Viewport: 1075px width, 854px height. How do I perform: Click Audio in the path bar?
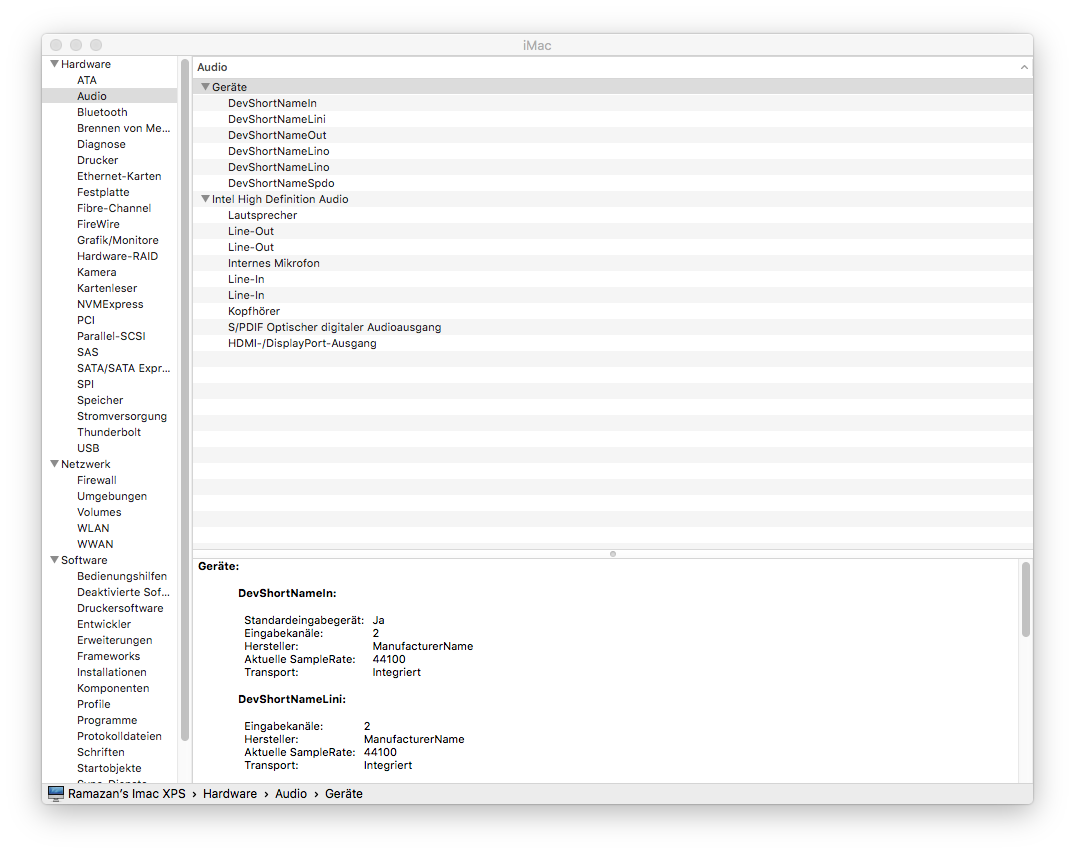(291, 794)
